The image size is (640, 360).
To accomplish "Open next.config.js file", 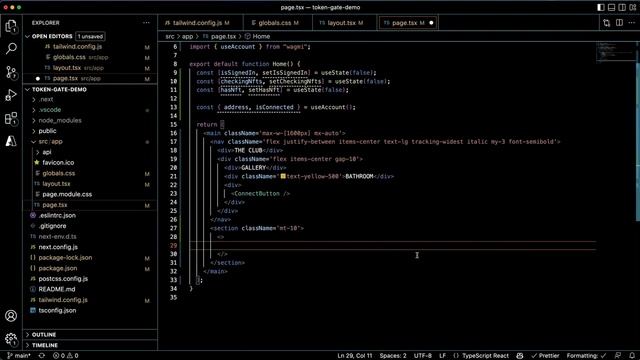I will (x=58, y=247).
